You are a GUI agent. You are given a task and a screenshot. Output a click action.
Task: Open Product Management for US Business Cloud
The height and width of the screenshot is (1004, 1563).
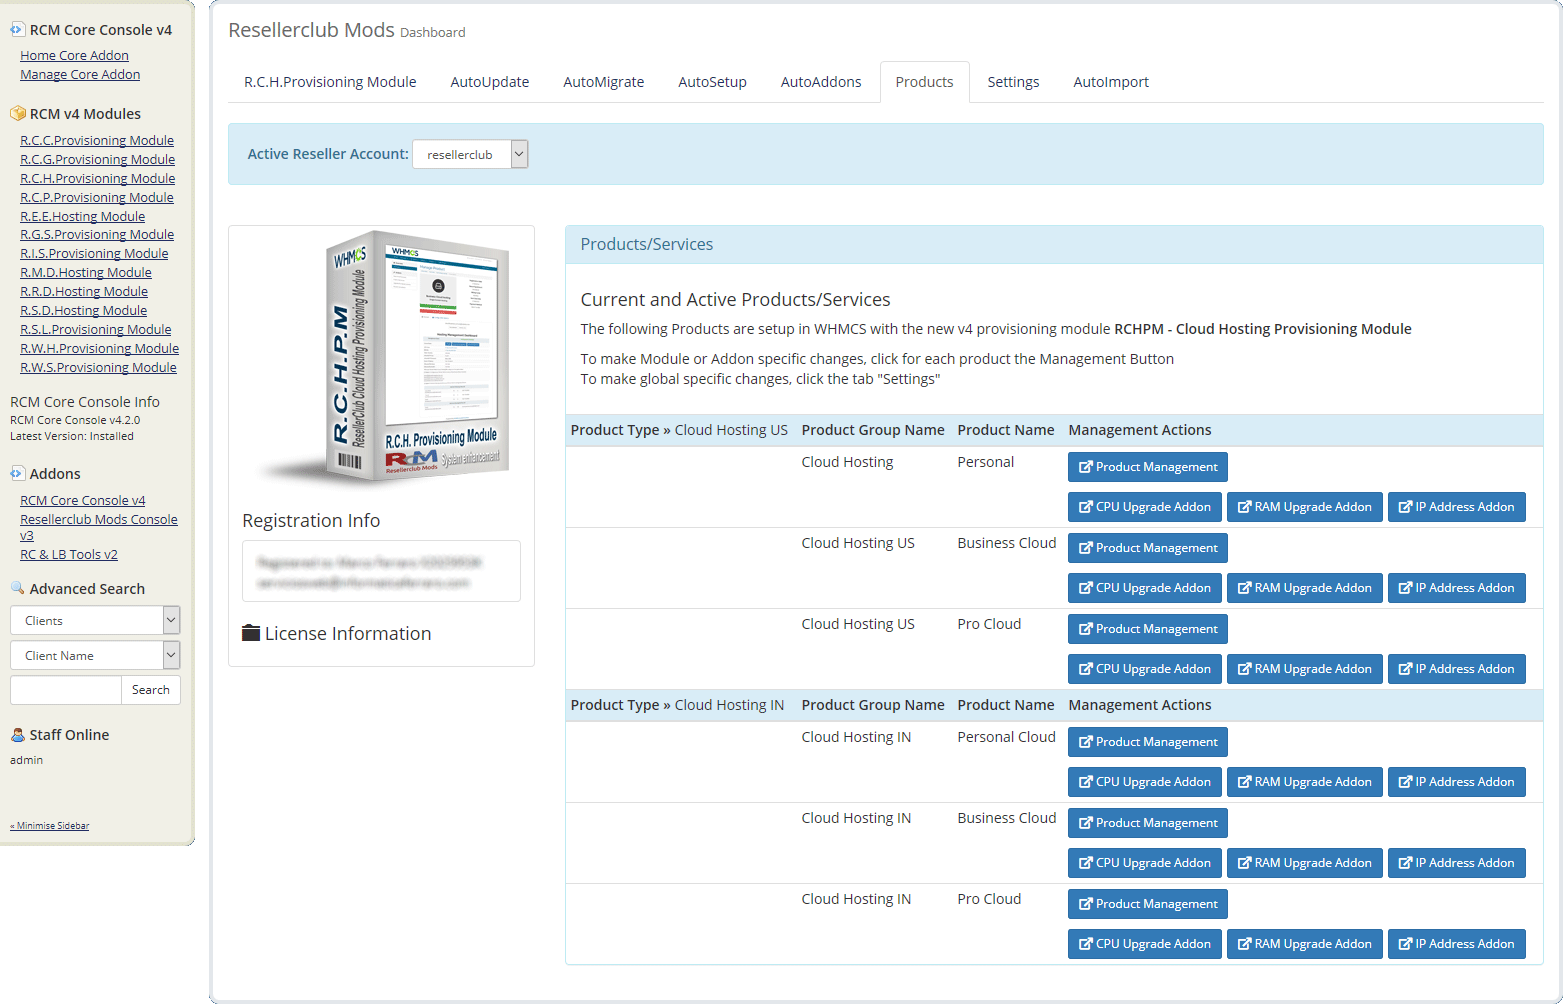[x=1147, y=548]
